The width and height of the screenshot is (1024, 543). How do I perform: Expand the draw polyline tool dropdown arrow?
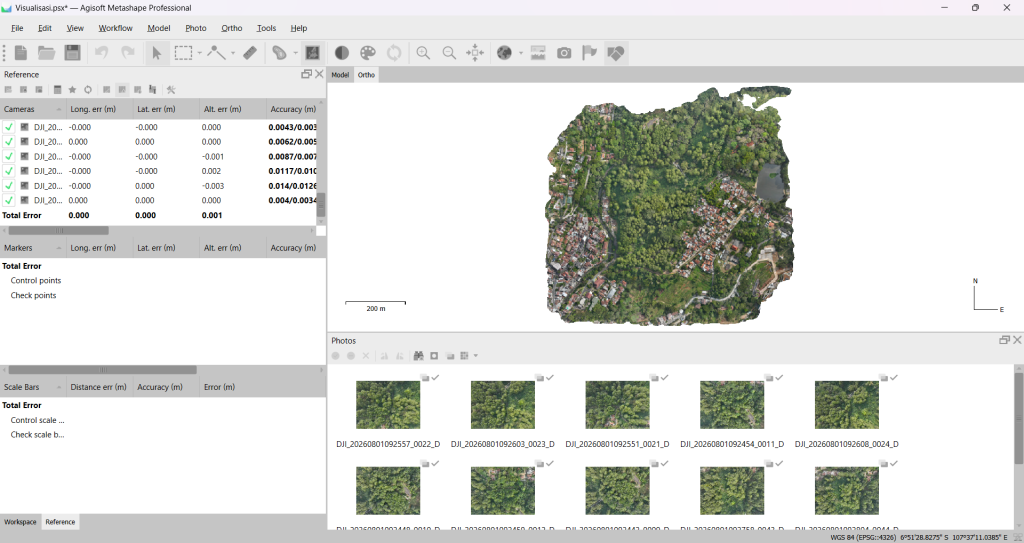[x=232, y=53]
